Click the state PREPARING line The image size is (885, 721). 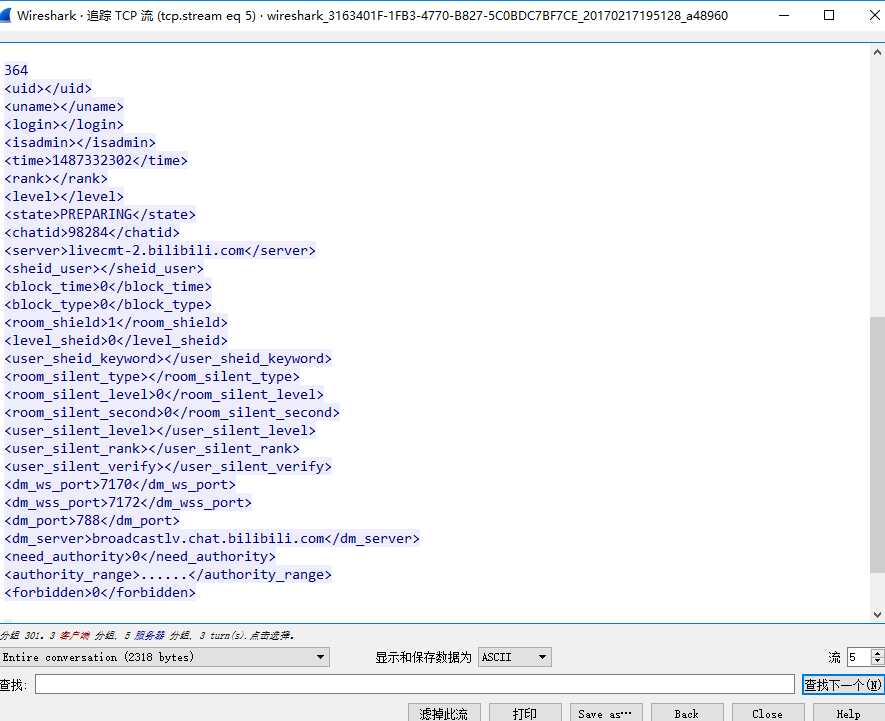coord(100,215)
